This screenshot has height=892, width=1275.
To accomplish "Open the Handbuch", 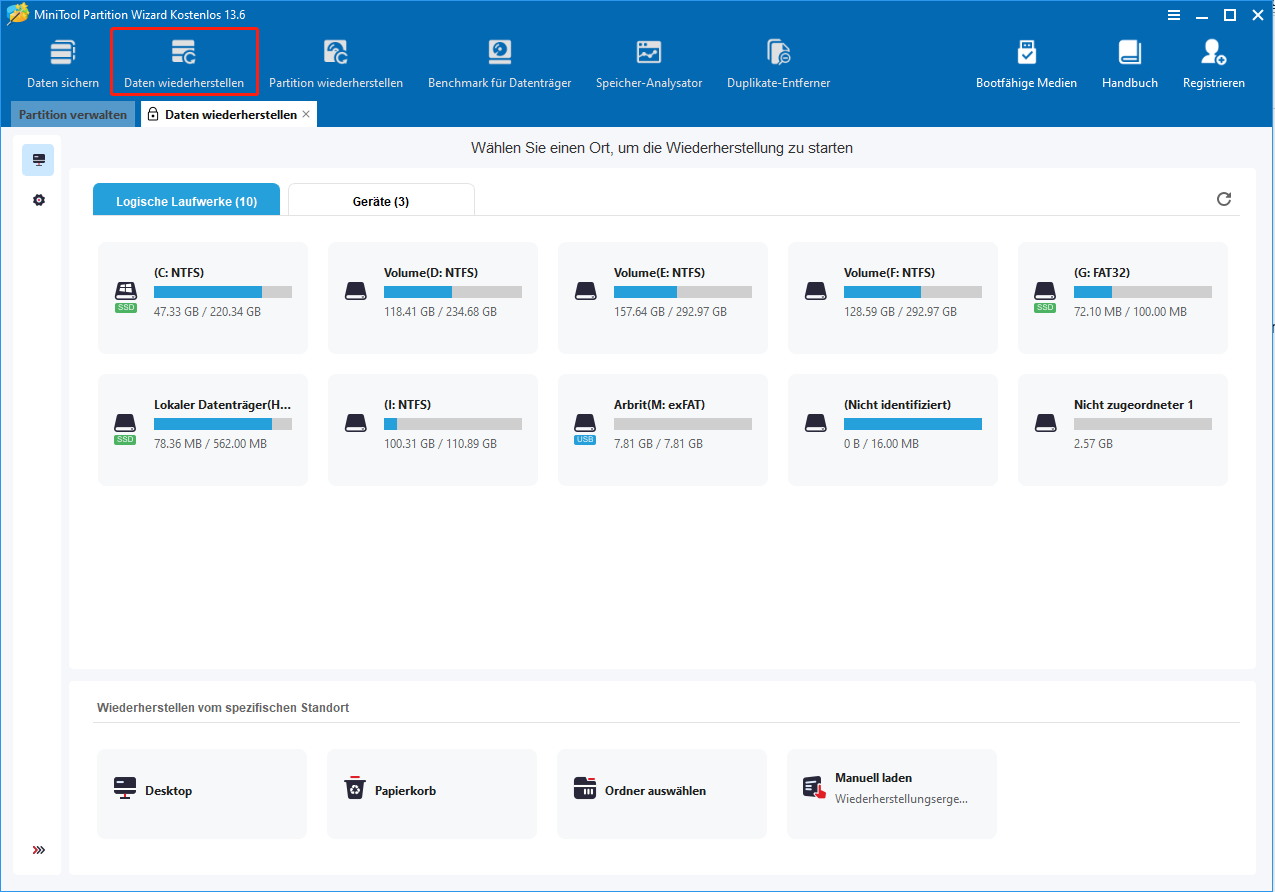I will click(x=1130, y=64).
